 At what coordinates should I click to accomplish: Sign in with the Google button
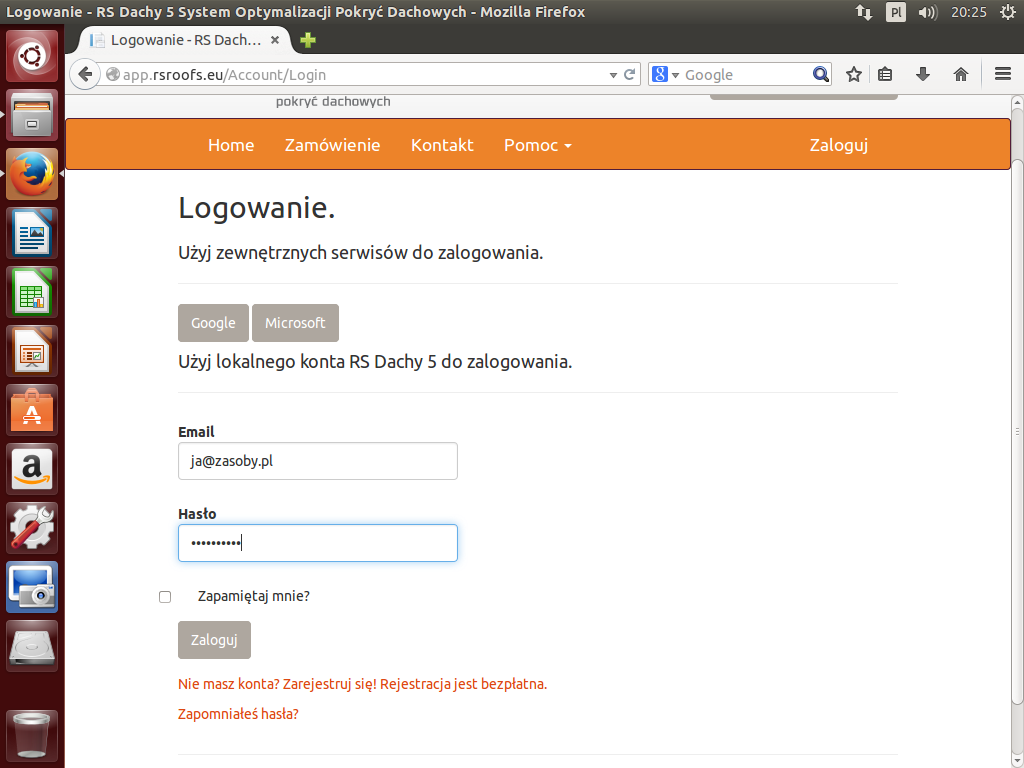[x=213, y=323]
